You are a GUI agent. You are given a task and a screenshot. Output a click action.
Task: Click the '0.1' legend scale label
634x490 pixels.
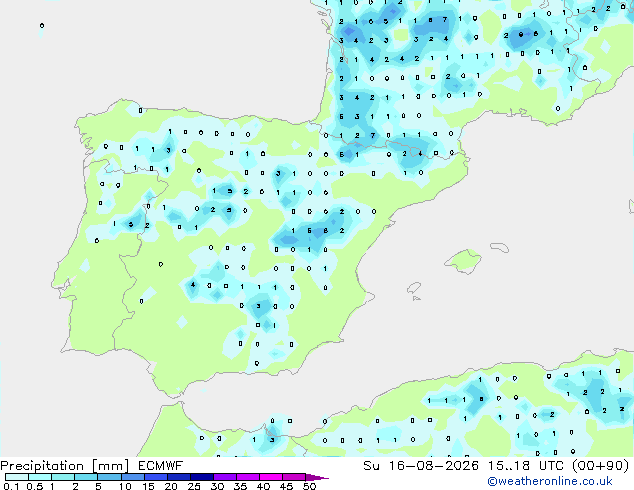pos(11,486)
